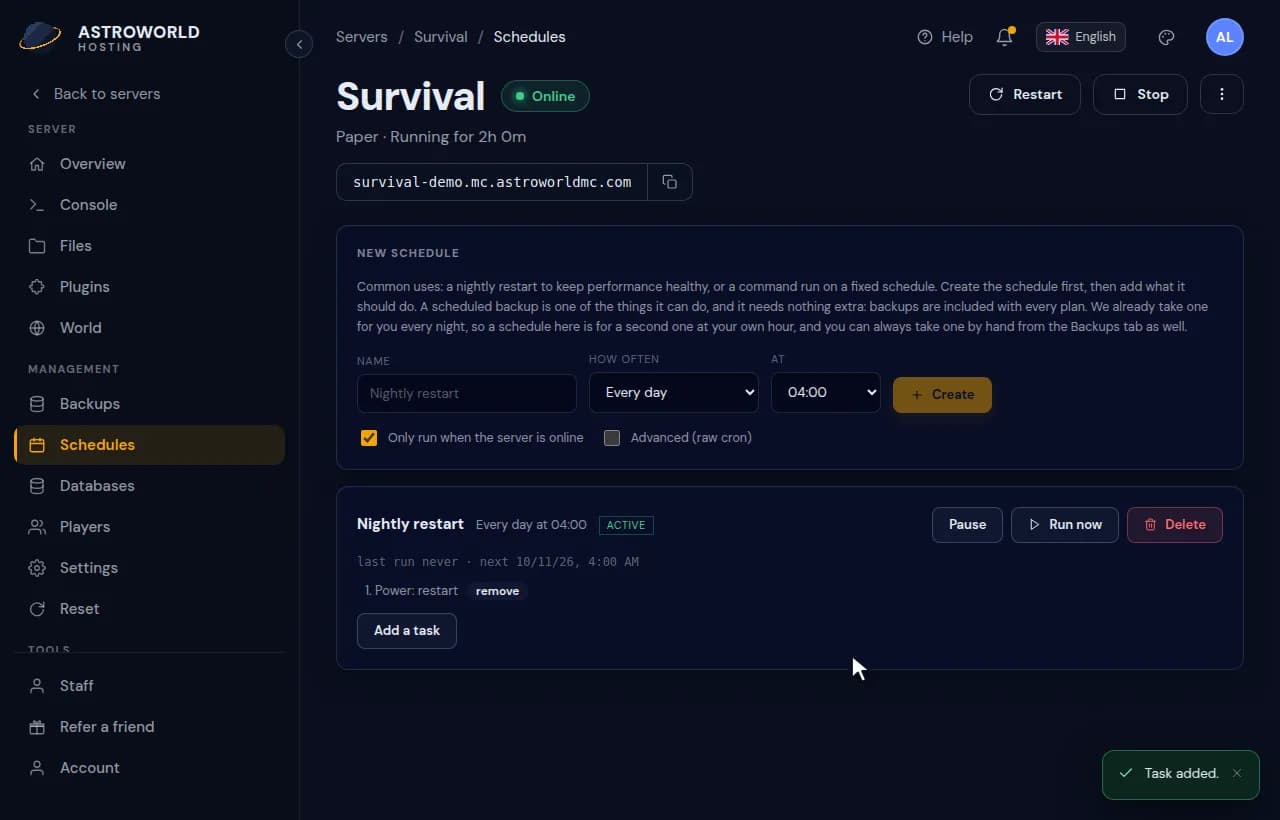Open 'Refer a friend' in sidebar
The image size is (1280, 820).
click(x=150, y=727)
